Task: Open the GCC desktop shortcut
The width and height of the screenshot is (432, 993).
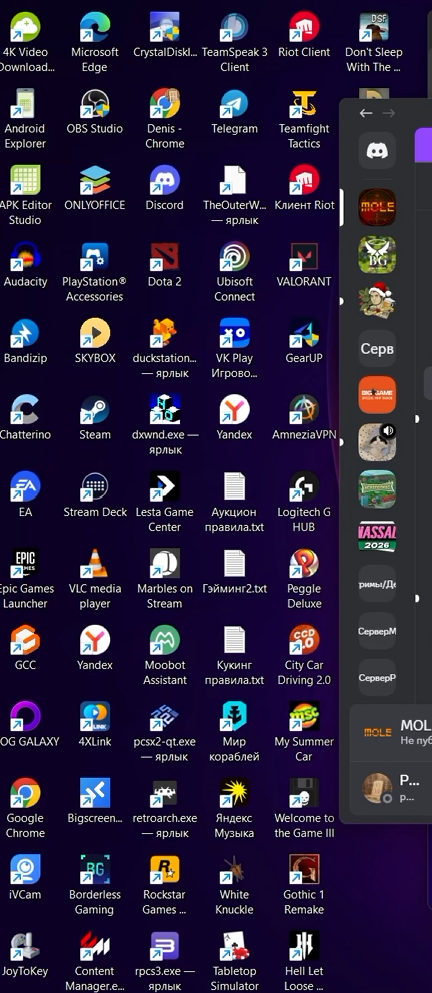Action: coord(25,641)
